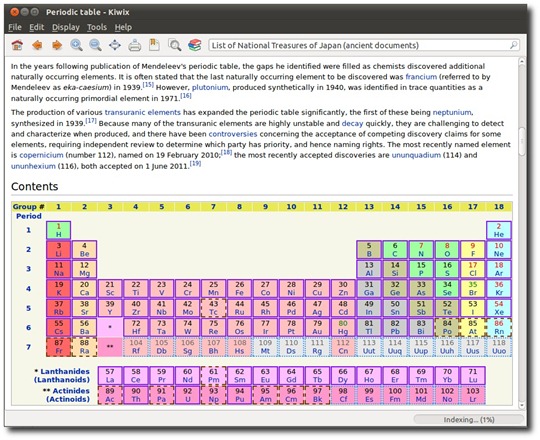Follow the copernicium link
Image resolution: width=540 pixels, height=440 pixels.
click(41, 155)
